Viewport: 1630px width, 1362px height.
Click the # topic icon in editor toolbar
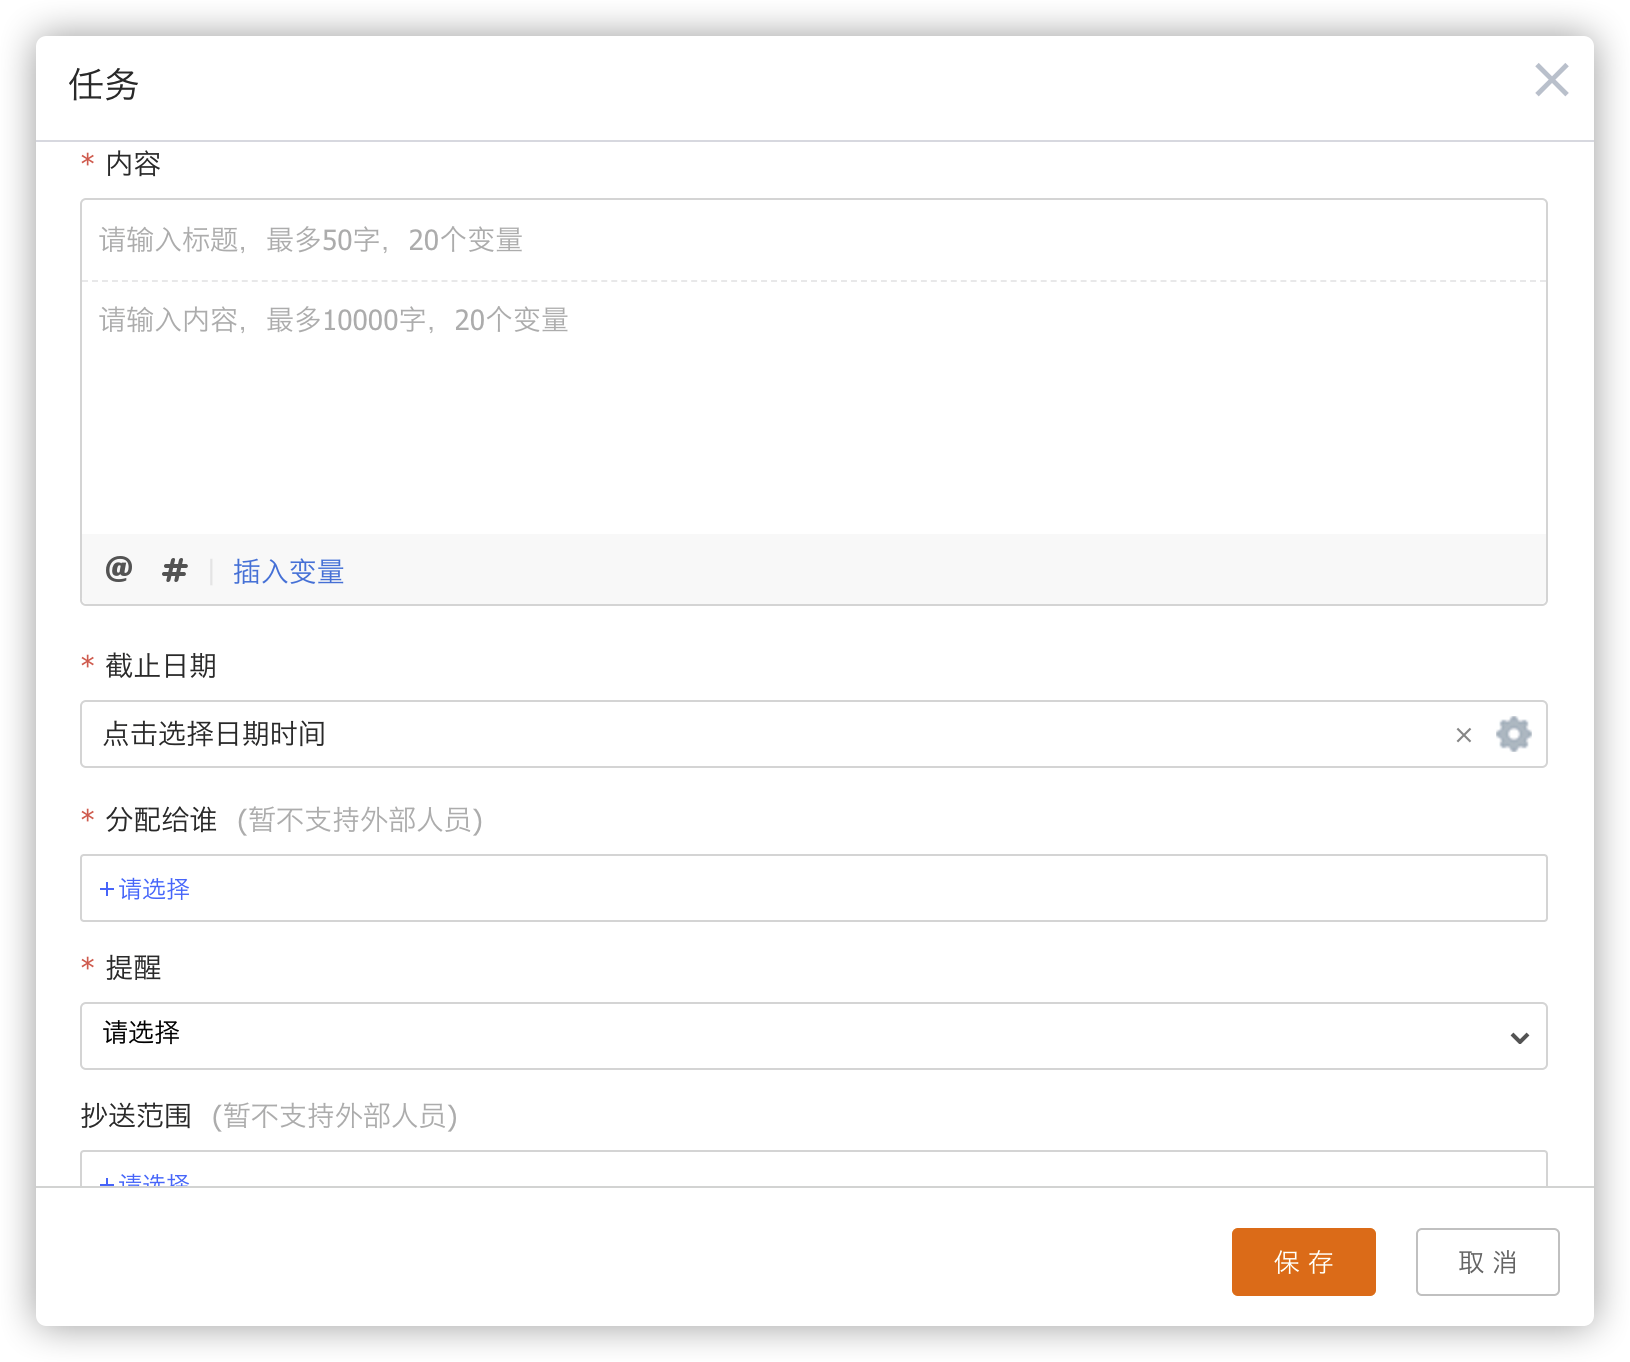[x=175, y=570]
